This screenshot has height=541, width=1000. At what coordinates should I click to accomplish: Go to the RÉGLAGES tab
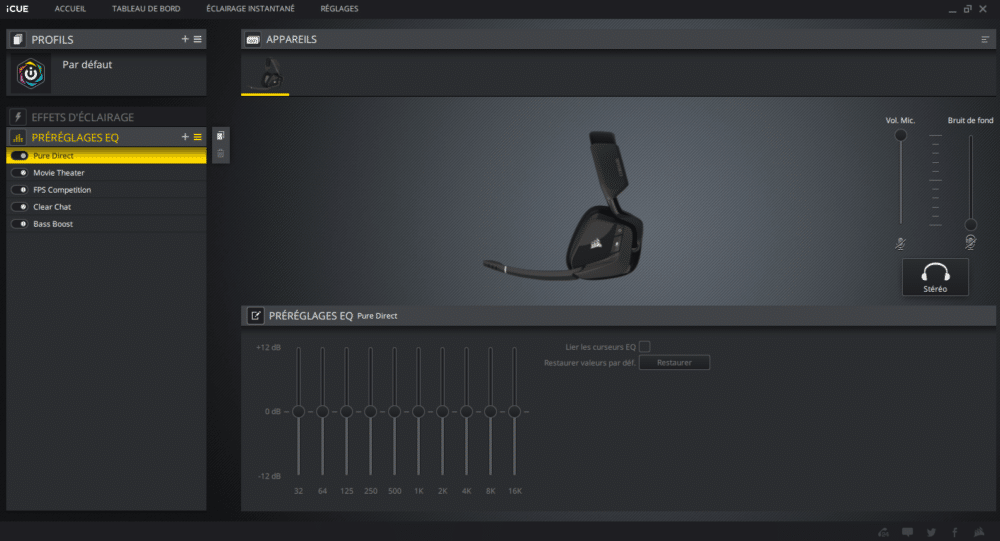[339, 9]
